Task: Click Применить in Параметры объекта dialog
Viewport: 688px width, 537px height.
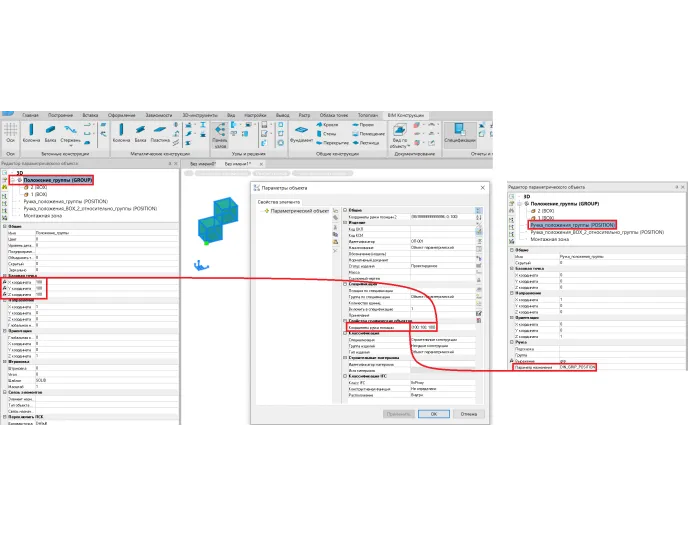Action: pyautogui.click(x=398, y=414)
